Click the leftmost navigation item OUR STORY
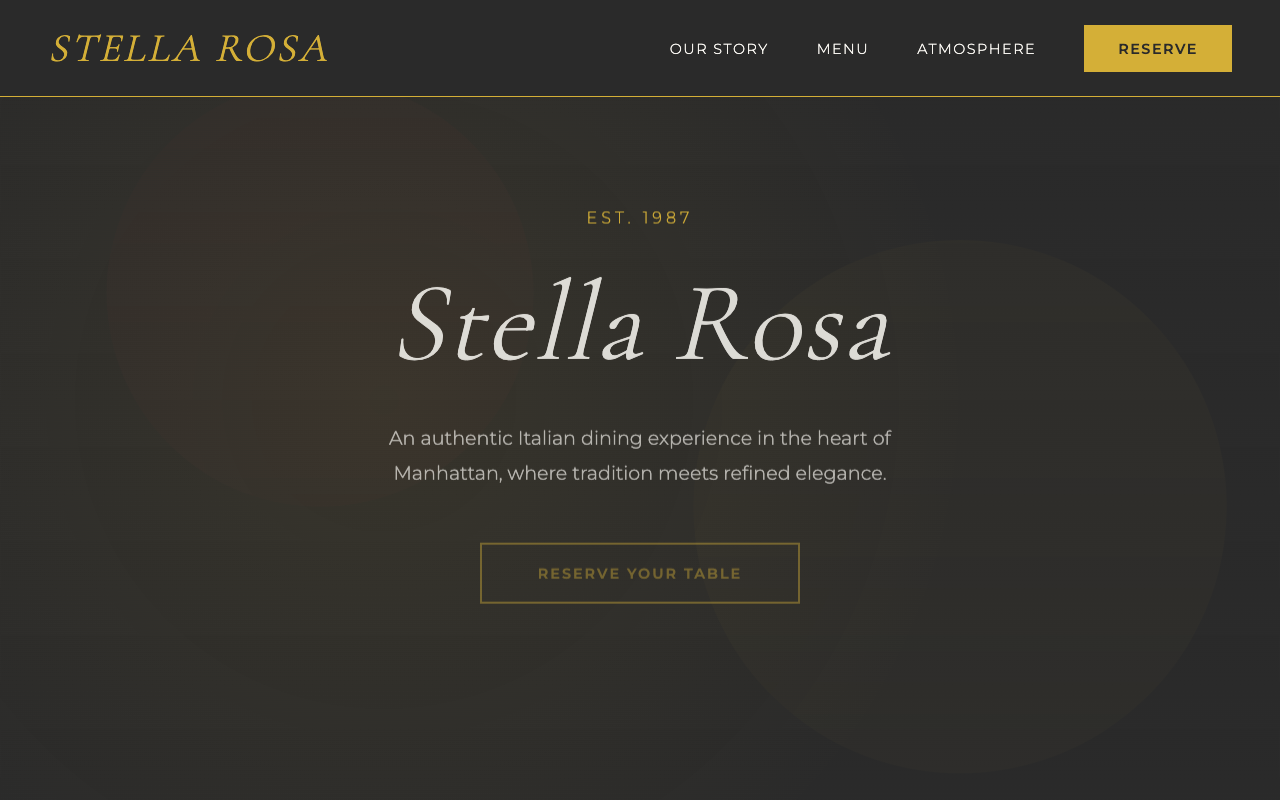The width and height of the screenshot is (1280, 800). (x=719, y=48)
